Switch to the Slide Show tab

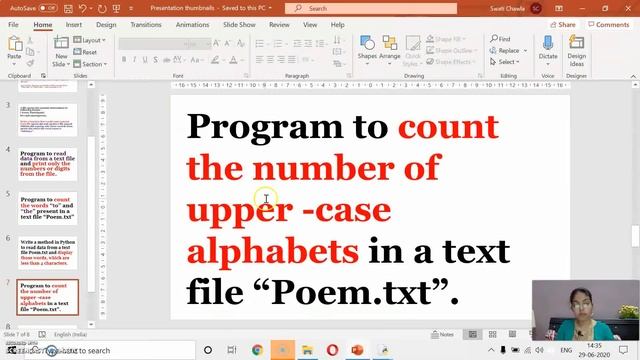coord(239,24)
